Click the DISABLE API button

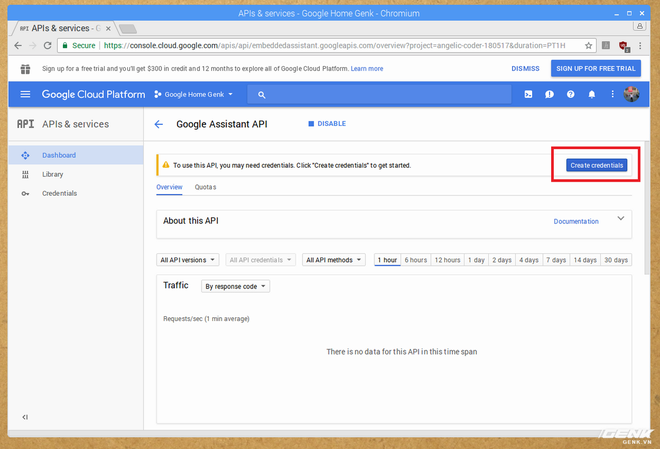[327, 124]
